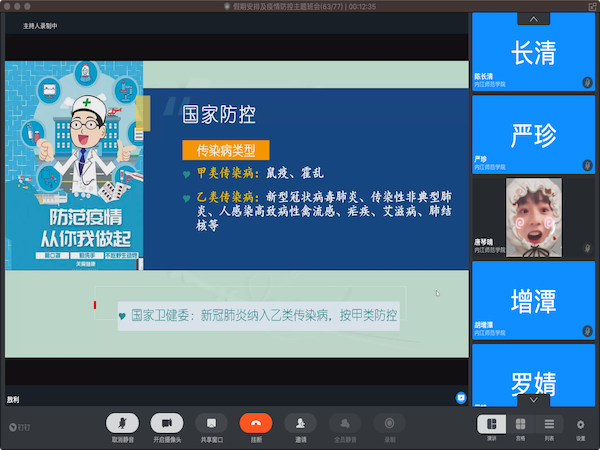Click the red macOS close button
The width and height of the screenshot is (600, 450).
[x=7, y=7]
